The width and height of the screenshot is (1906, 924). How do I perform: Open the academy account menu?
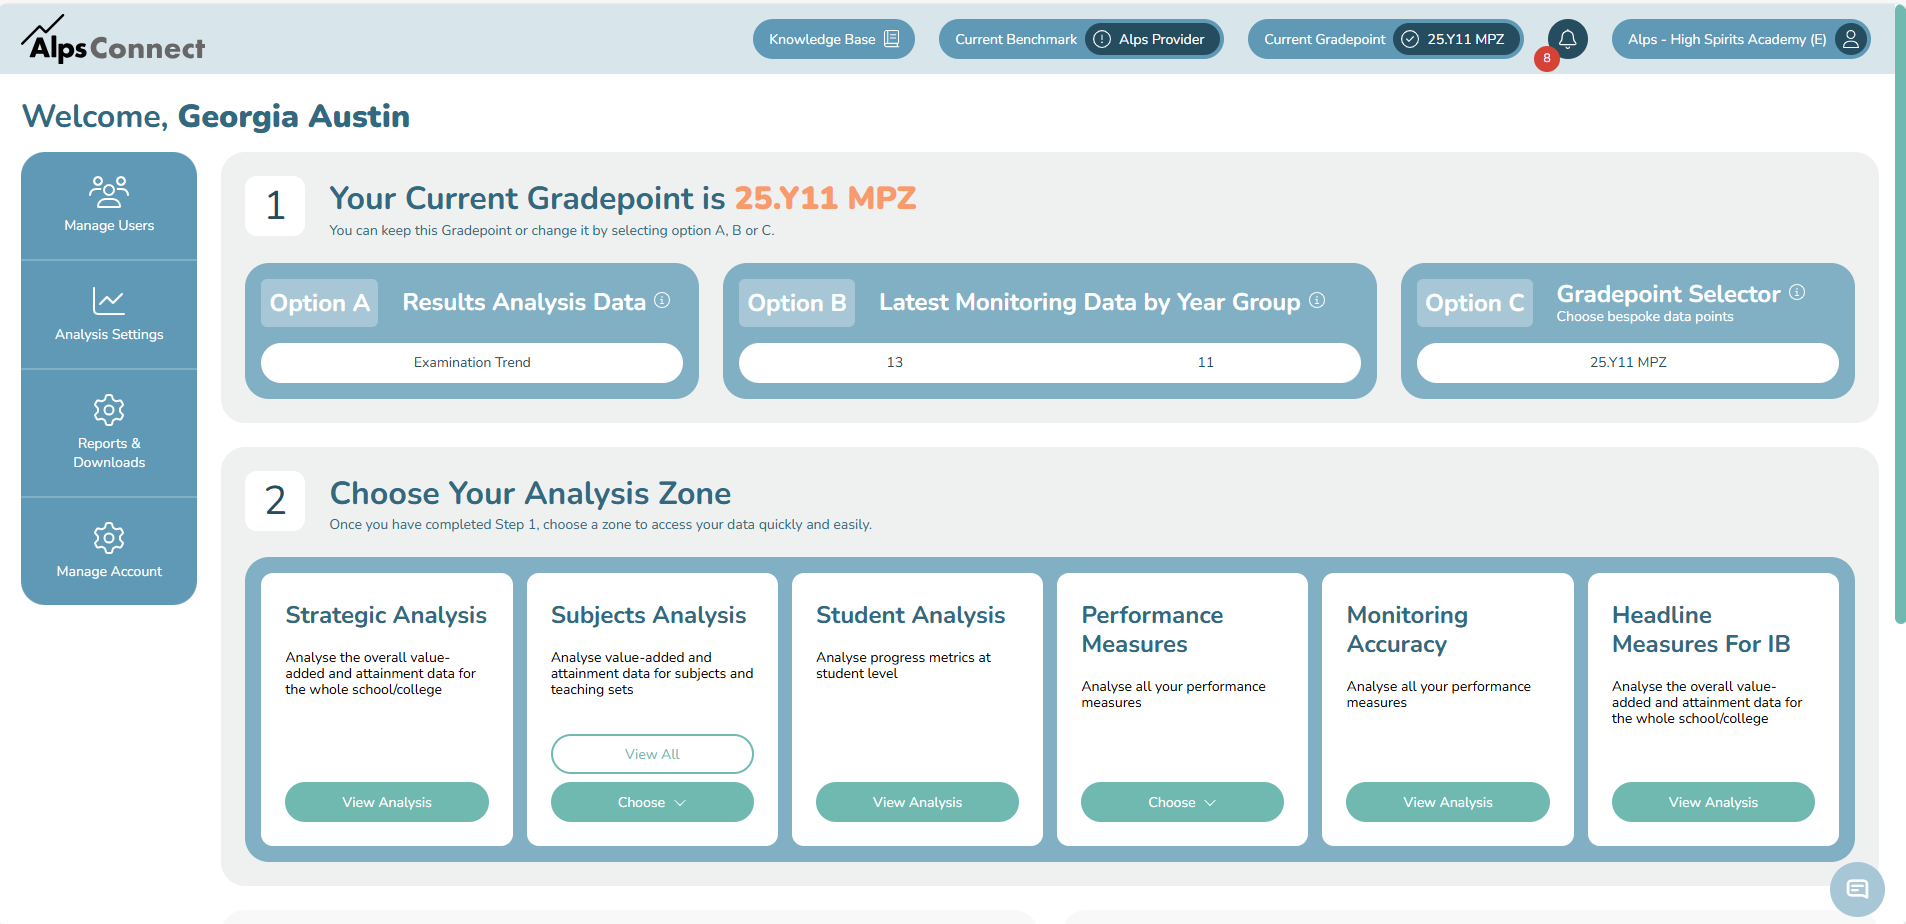(1741, 39)
